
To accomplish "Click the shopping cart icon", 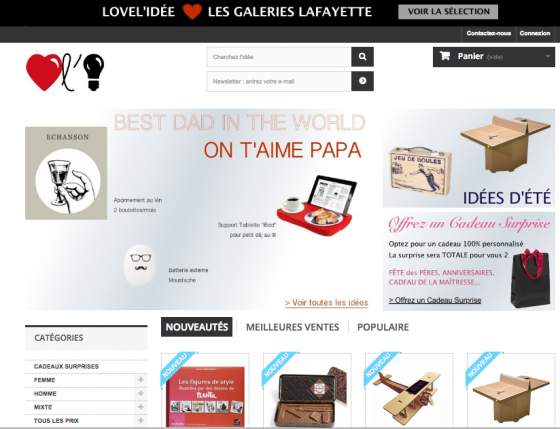I will (445, 56).
